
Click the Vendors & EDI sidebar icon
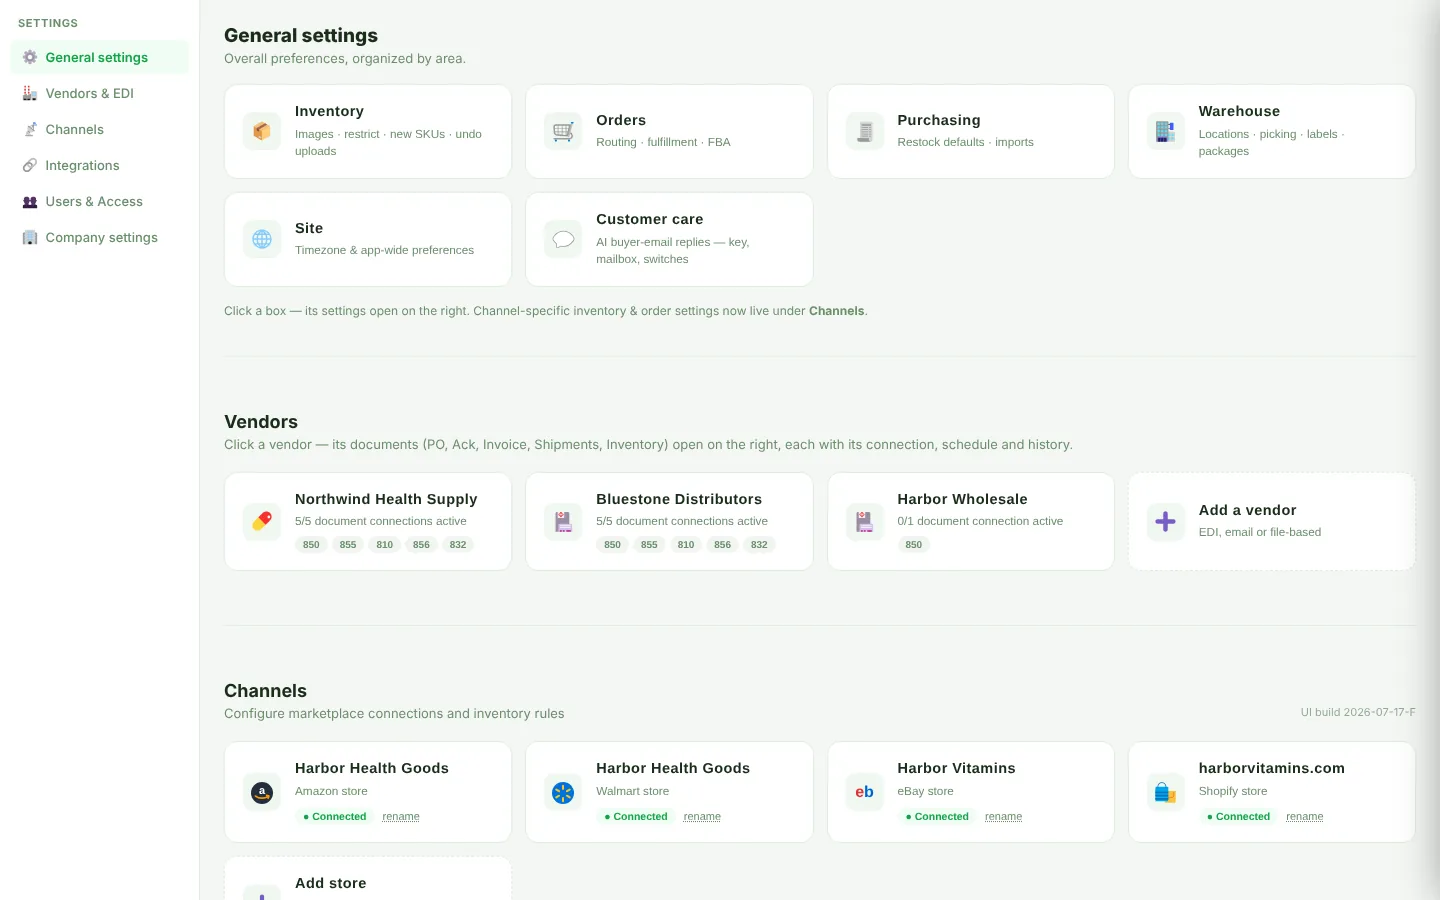[x=30, y=93]
